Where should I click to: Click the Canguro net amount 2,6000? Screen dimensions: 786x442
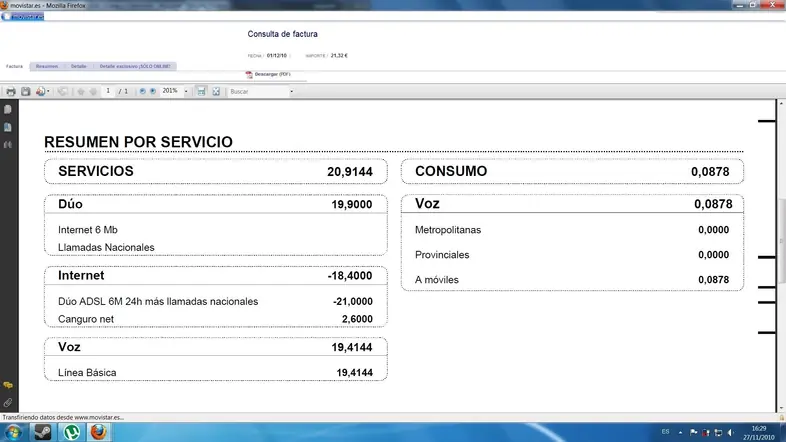357,319
